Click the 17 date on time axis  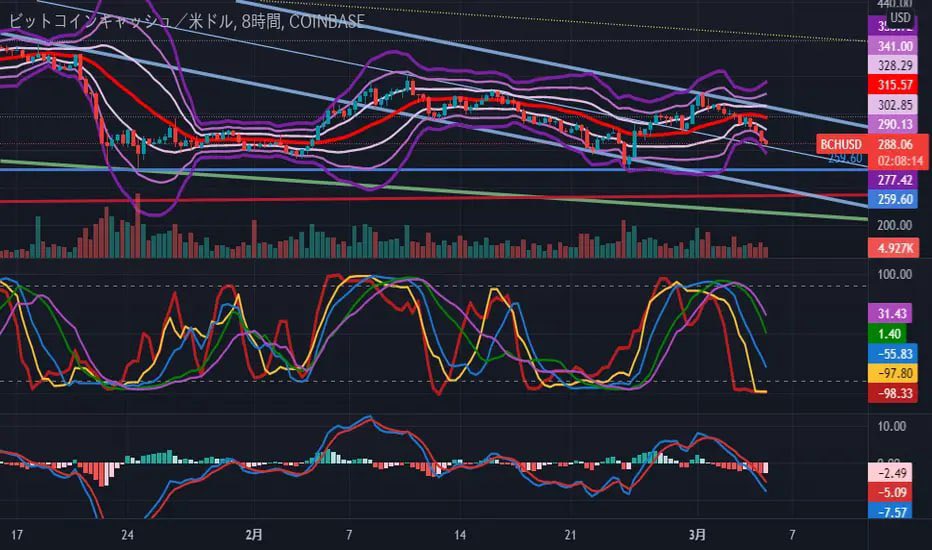coord(17,535)
